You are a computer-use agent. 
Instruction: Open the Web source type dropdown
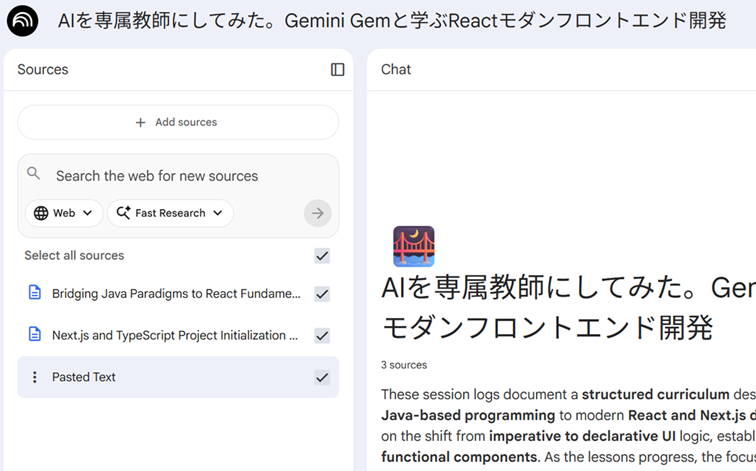click(x=64, y=213)
